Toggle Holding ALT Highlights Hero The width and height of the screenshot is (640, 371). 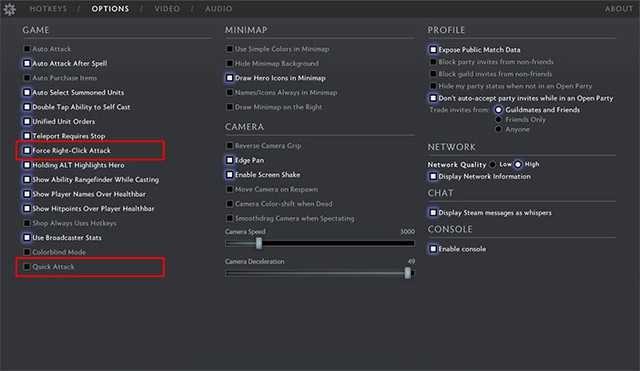coord(27,165)
